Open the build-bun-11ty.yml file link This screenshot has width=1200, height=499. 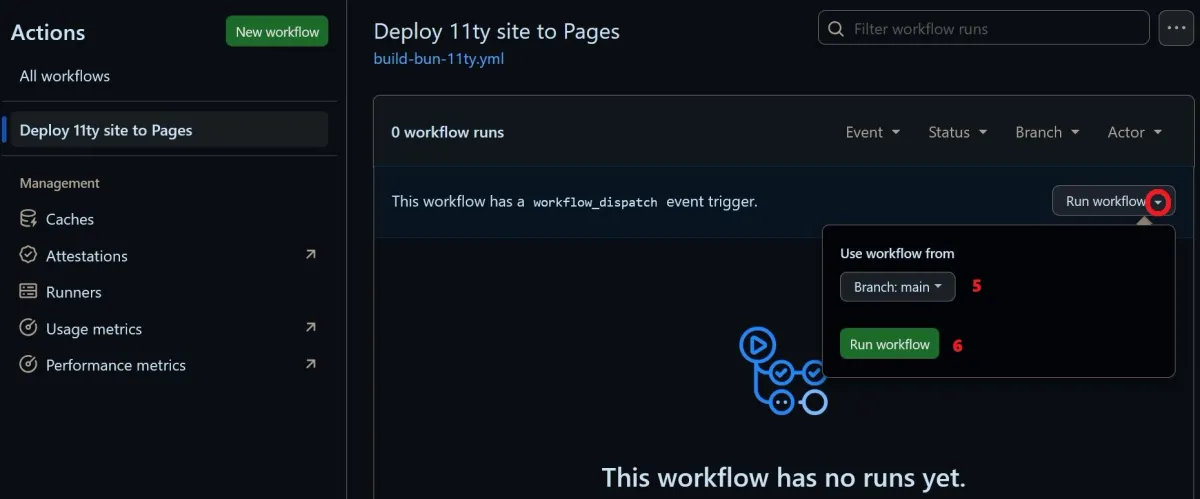coord(438,59)
